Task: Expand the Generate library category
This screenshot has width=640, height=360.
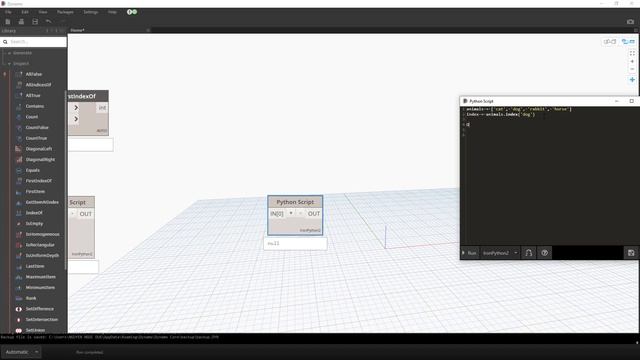Action: pyautogui.click(x=9, y=53)
